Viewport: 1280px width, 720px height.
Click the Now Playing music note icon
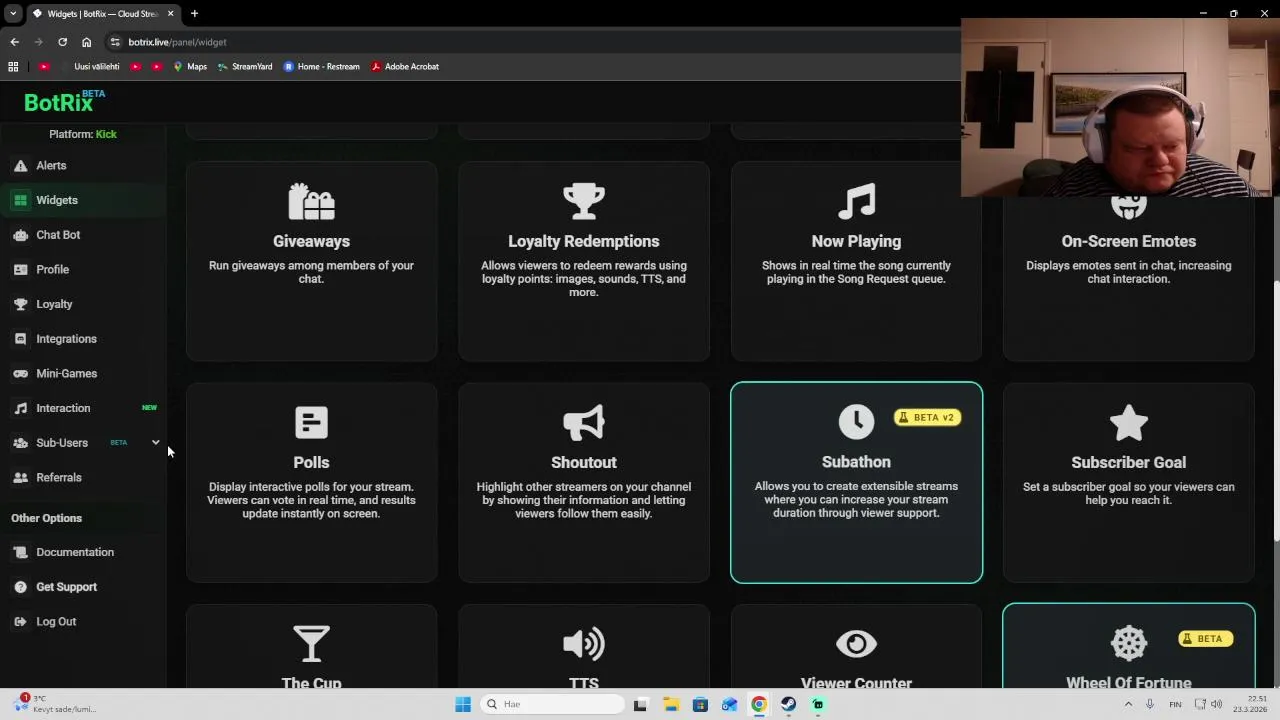[856, 201]
